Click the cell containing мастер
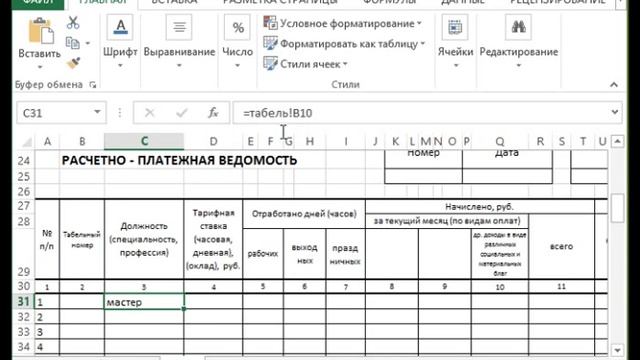This screenshot has width=640, height=360. point(144,302)
